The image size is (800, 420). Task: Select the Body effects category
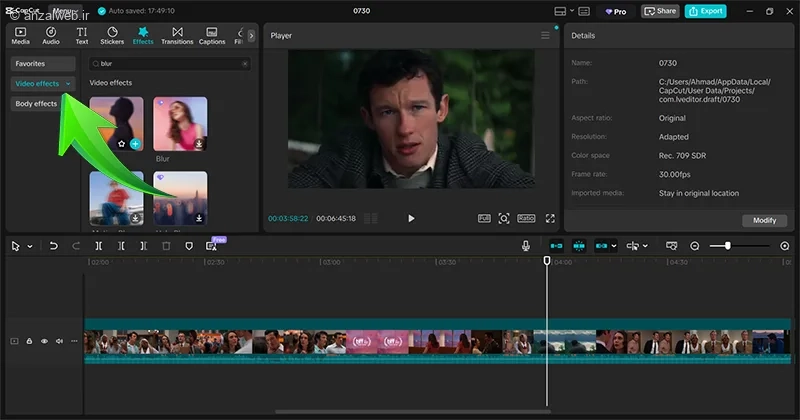pyautogui.click(x=36, y=104)
